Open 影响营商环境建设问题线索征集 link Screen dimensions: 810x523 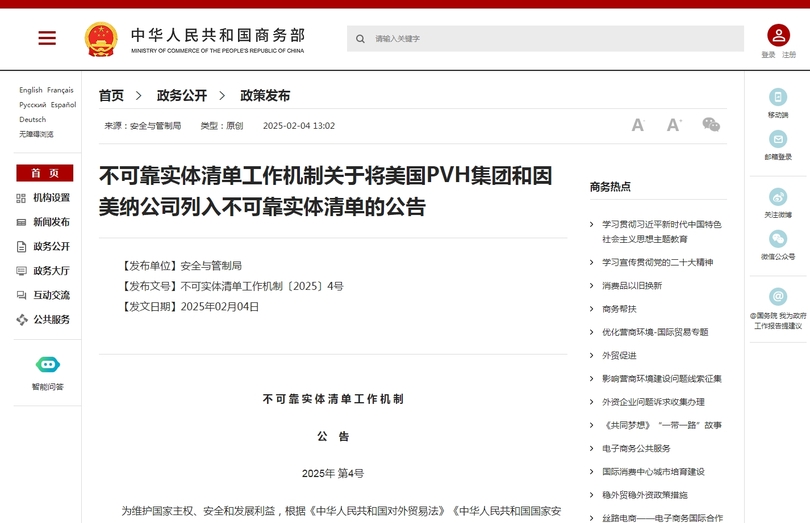pyautogui.click(x=662, y=379)
